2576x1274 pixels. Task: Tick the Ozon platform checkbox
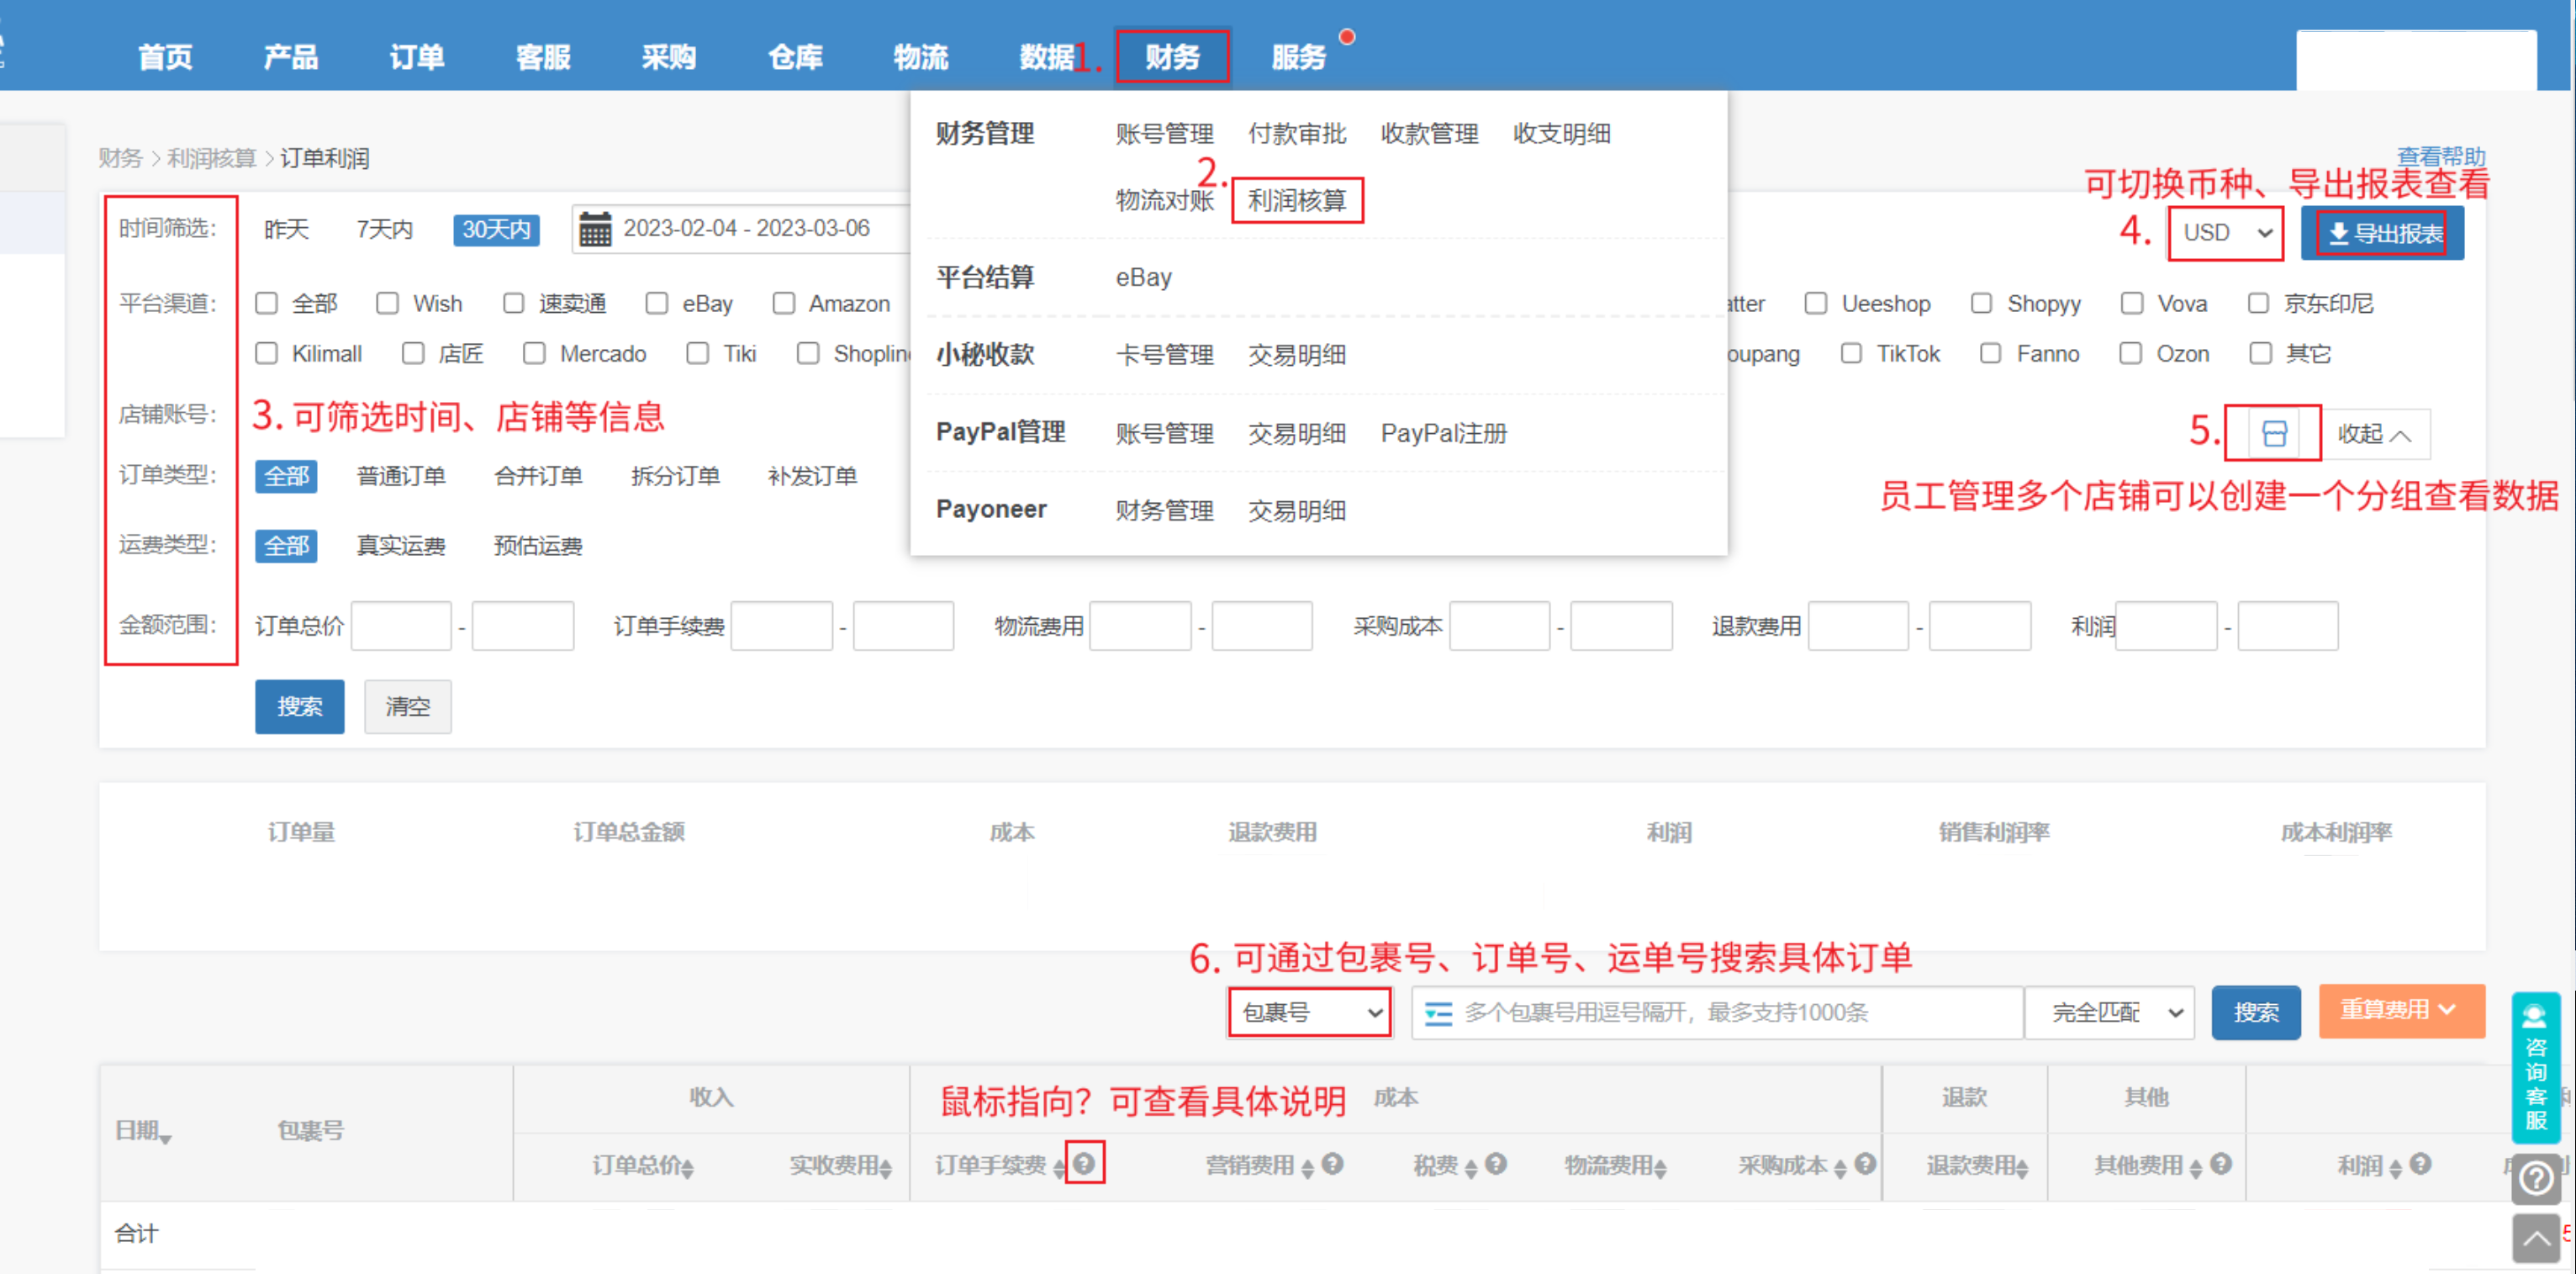point(2131,353)
